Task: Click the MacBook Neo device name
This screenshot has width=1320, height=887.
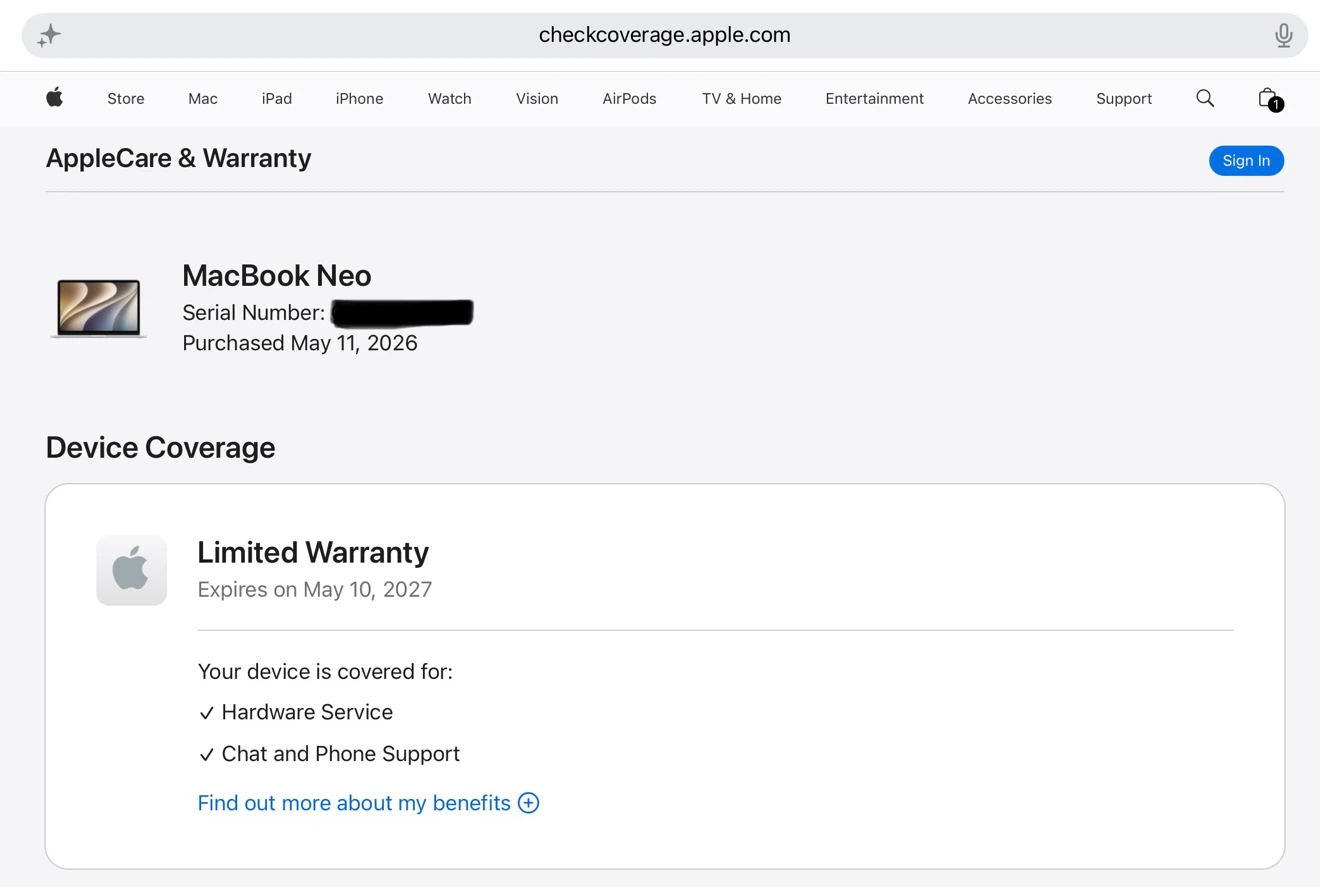Action: pos(277,275)
